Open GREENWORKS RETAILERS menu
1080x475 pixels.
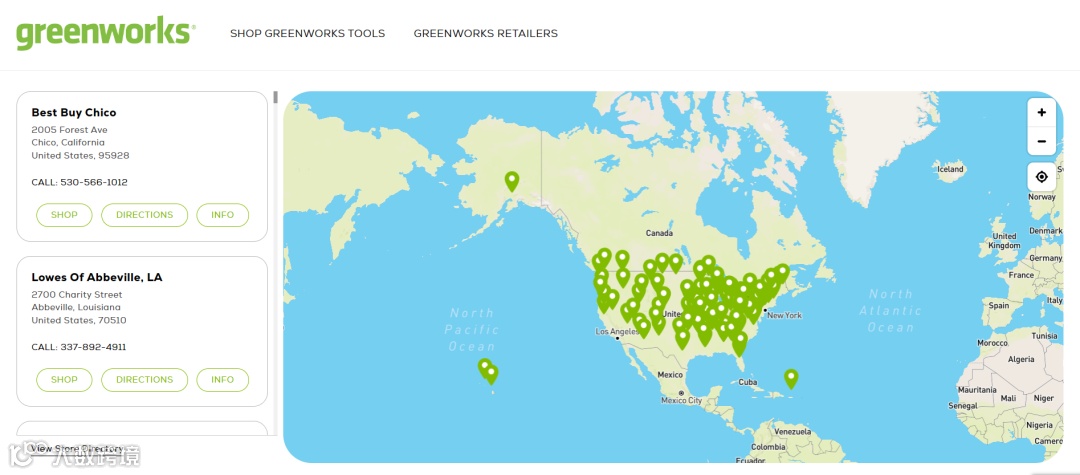pos(486,33)
